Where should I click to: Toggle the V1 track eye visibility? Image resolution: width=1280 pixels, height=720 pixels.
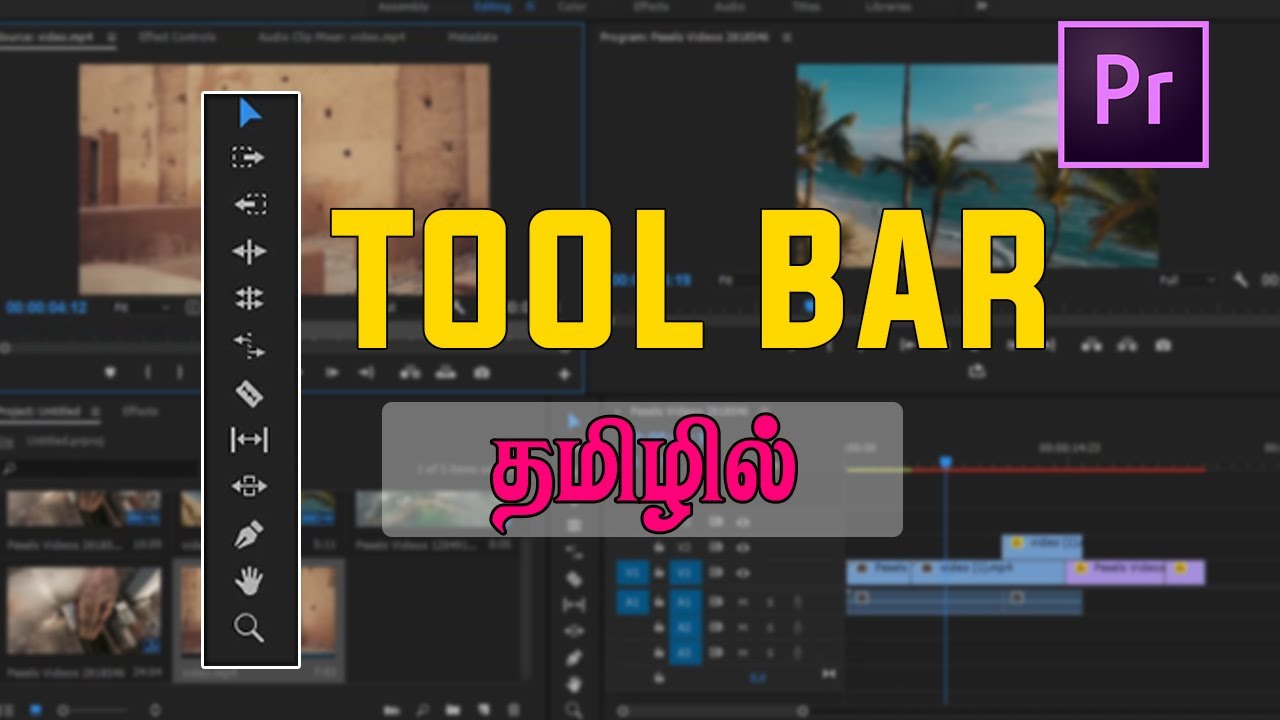coord(743,573)
